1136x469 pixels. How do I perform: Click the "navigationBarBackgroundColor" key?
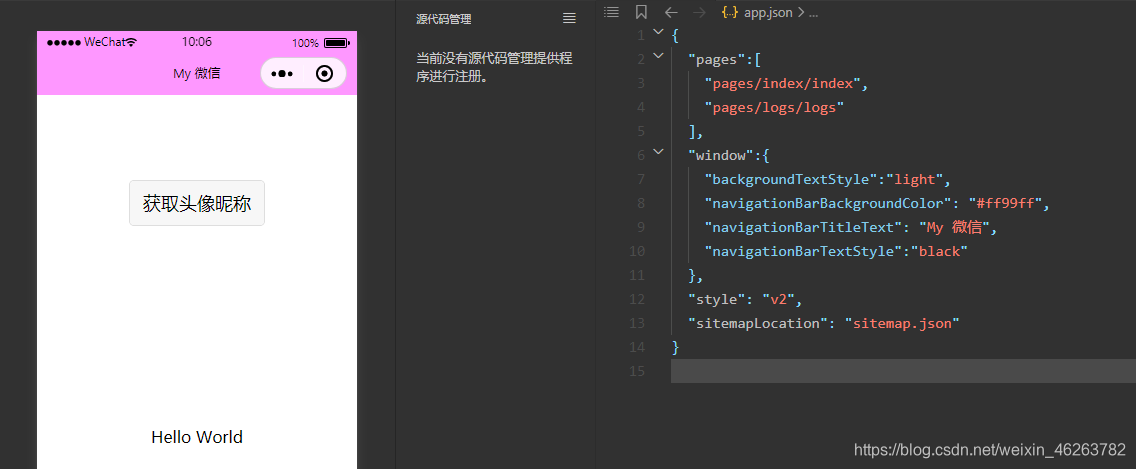point(827,203)
